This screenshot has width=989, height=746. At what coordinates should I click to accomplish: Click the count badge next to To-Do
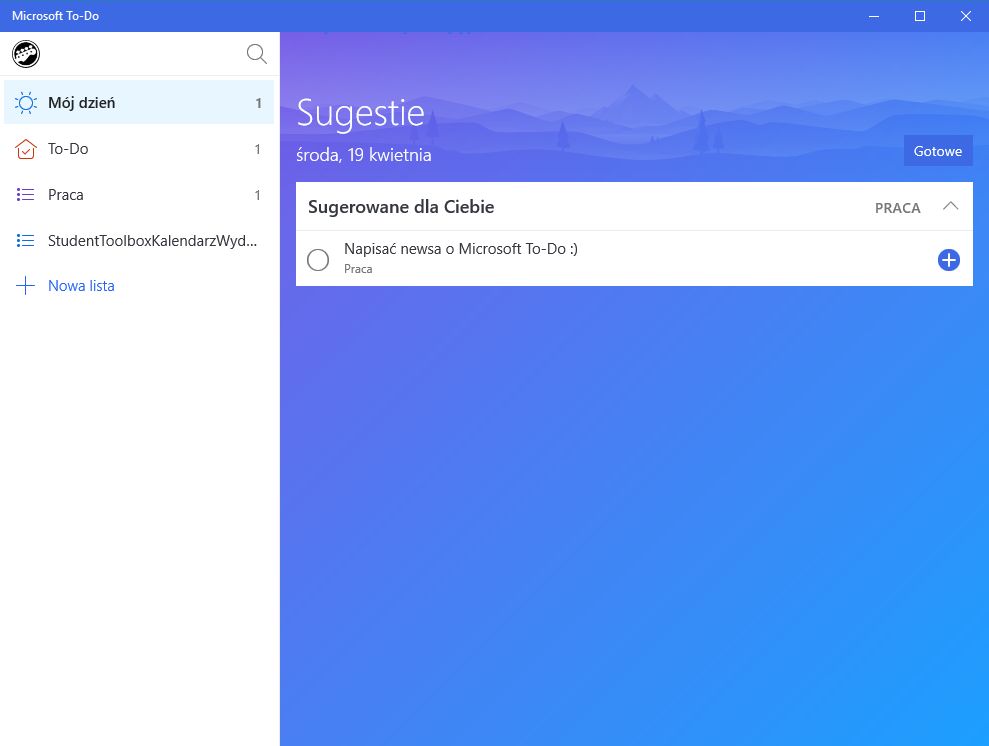257,149
